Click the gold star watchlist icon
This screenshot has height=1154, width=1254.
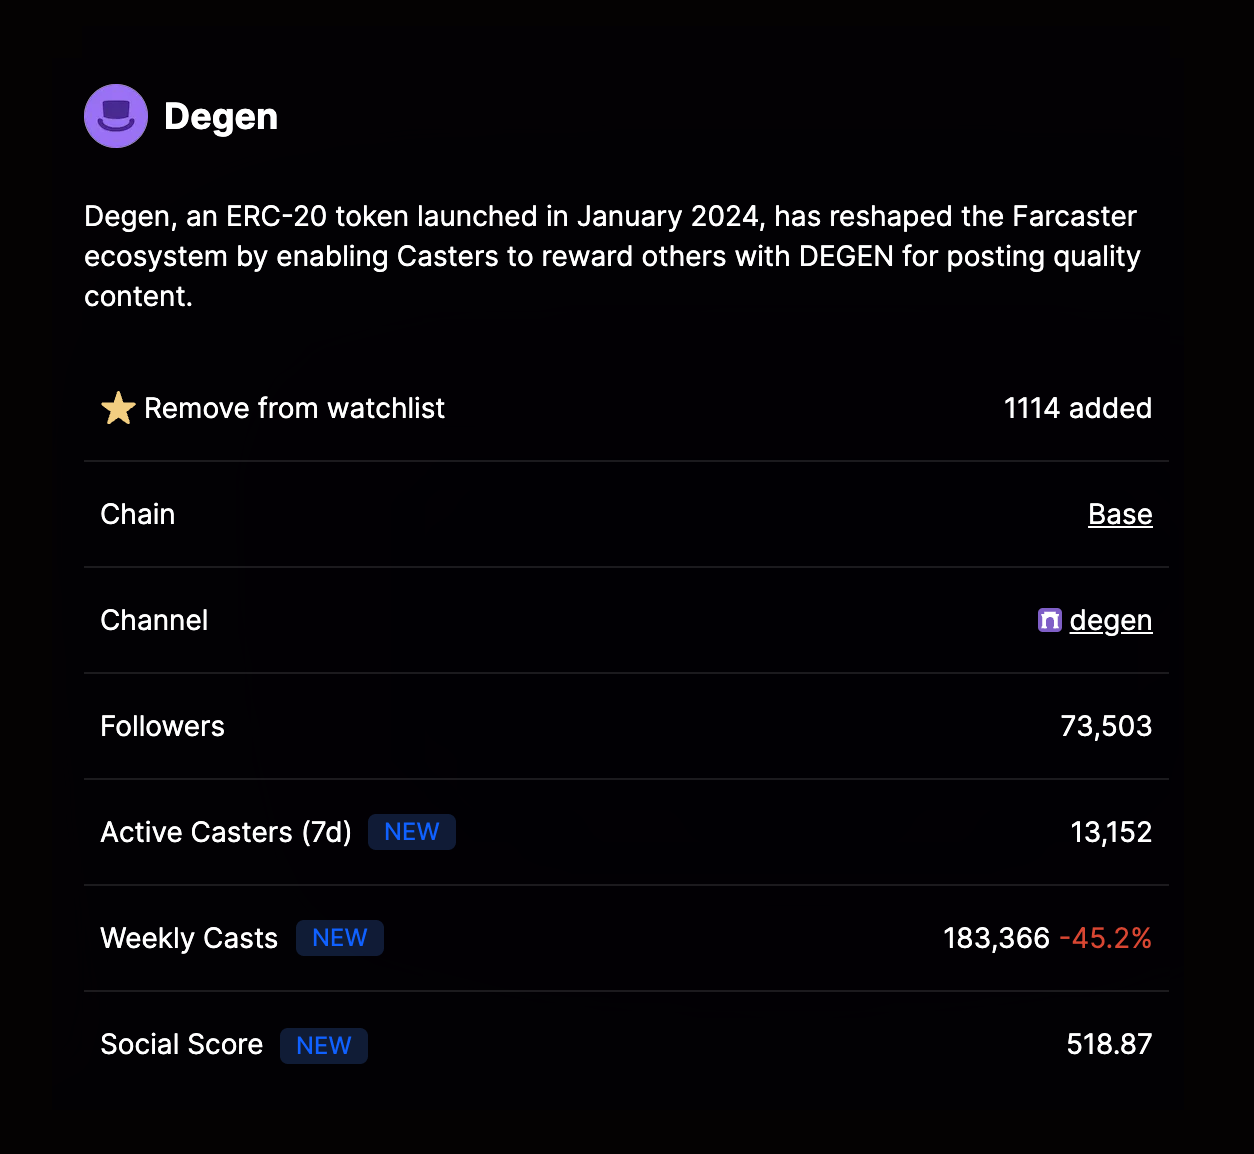point(118,408)
